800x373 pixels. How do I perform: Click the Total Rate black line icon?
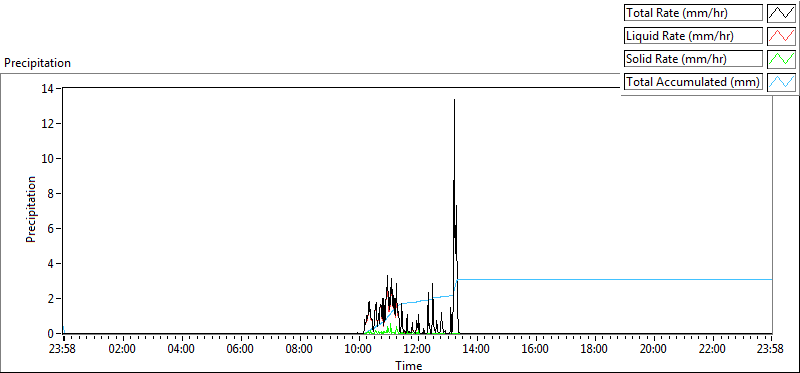click(781, 13)
